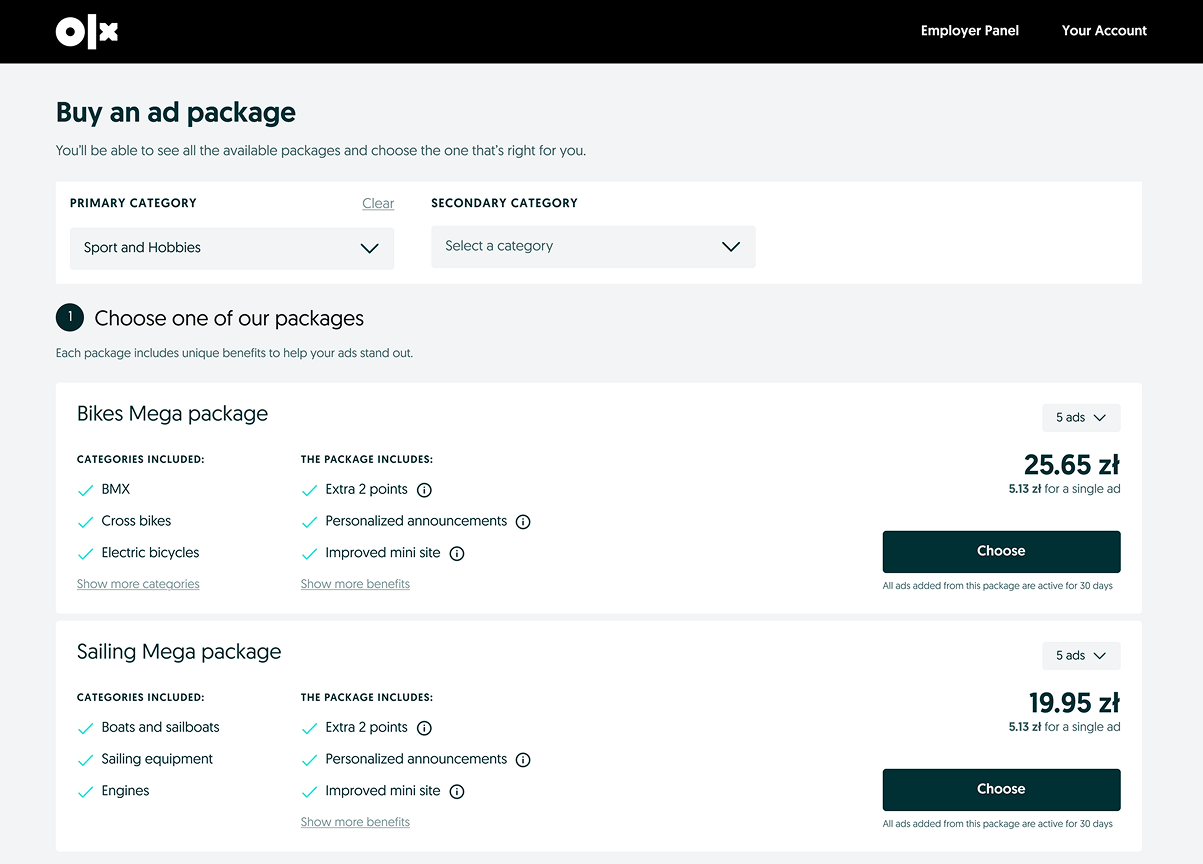This screenshot has height=864, width=1203.
Task: Click the Engines category entry
Action: click(x=125, y=791)
